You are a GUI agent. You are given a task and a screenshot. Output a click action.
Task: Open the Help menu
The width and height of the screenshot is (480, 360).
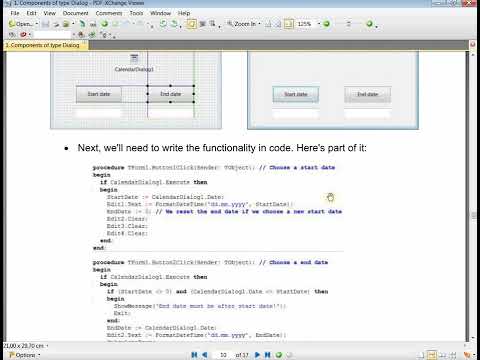click(x=184, y=13)
